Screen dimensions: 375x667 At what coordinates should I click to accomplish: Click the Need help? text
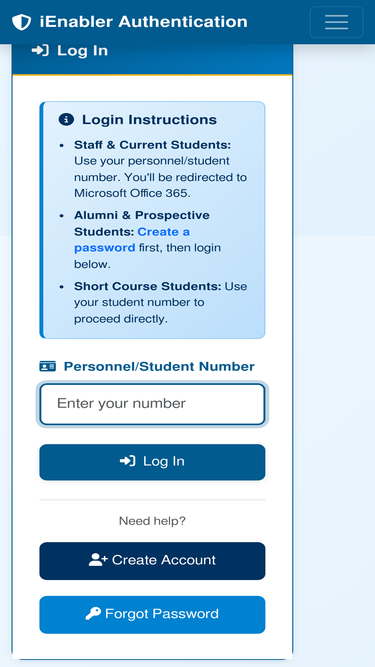(x=152, y=521)
